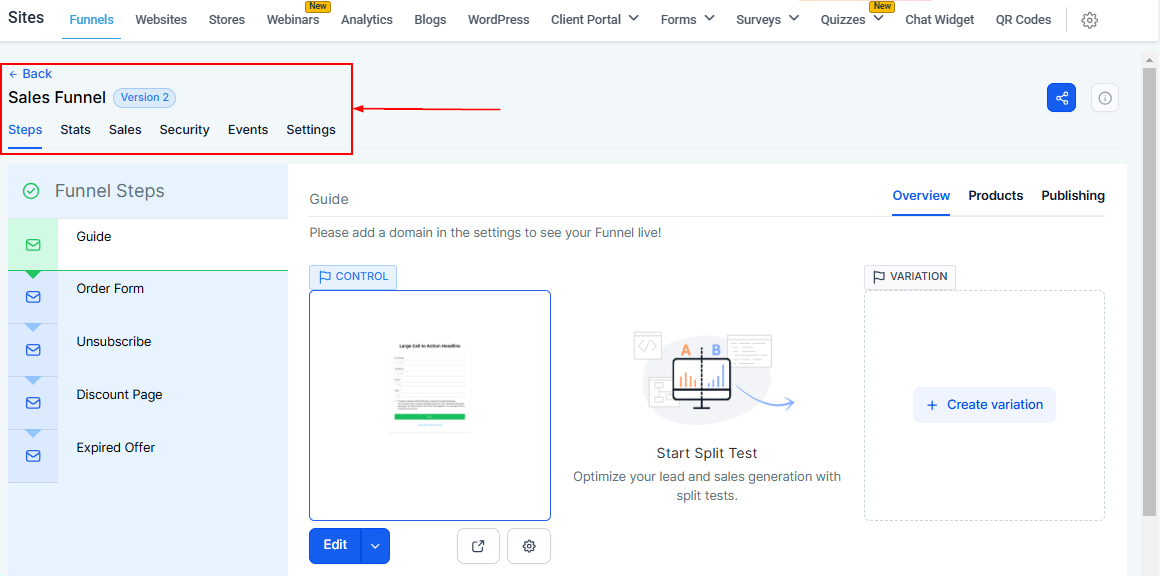Screen dimensions: 1160x576
Task: Click the Expired Offer envelope icon
Action: [33, 456]
